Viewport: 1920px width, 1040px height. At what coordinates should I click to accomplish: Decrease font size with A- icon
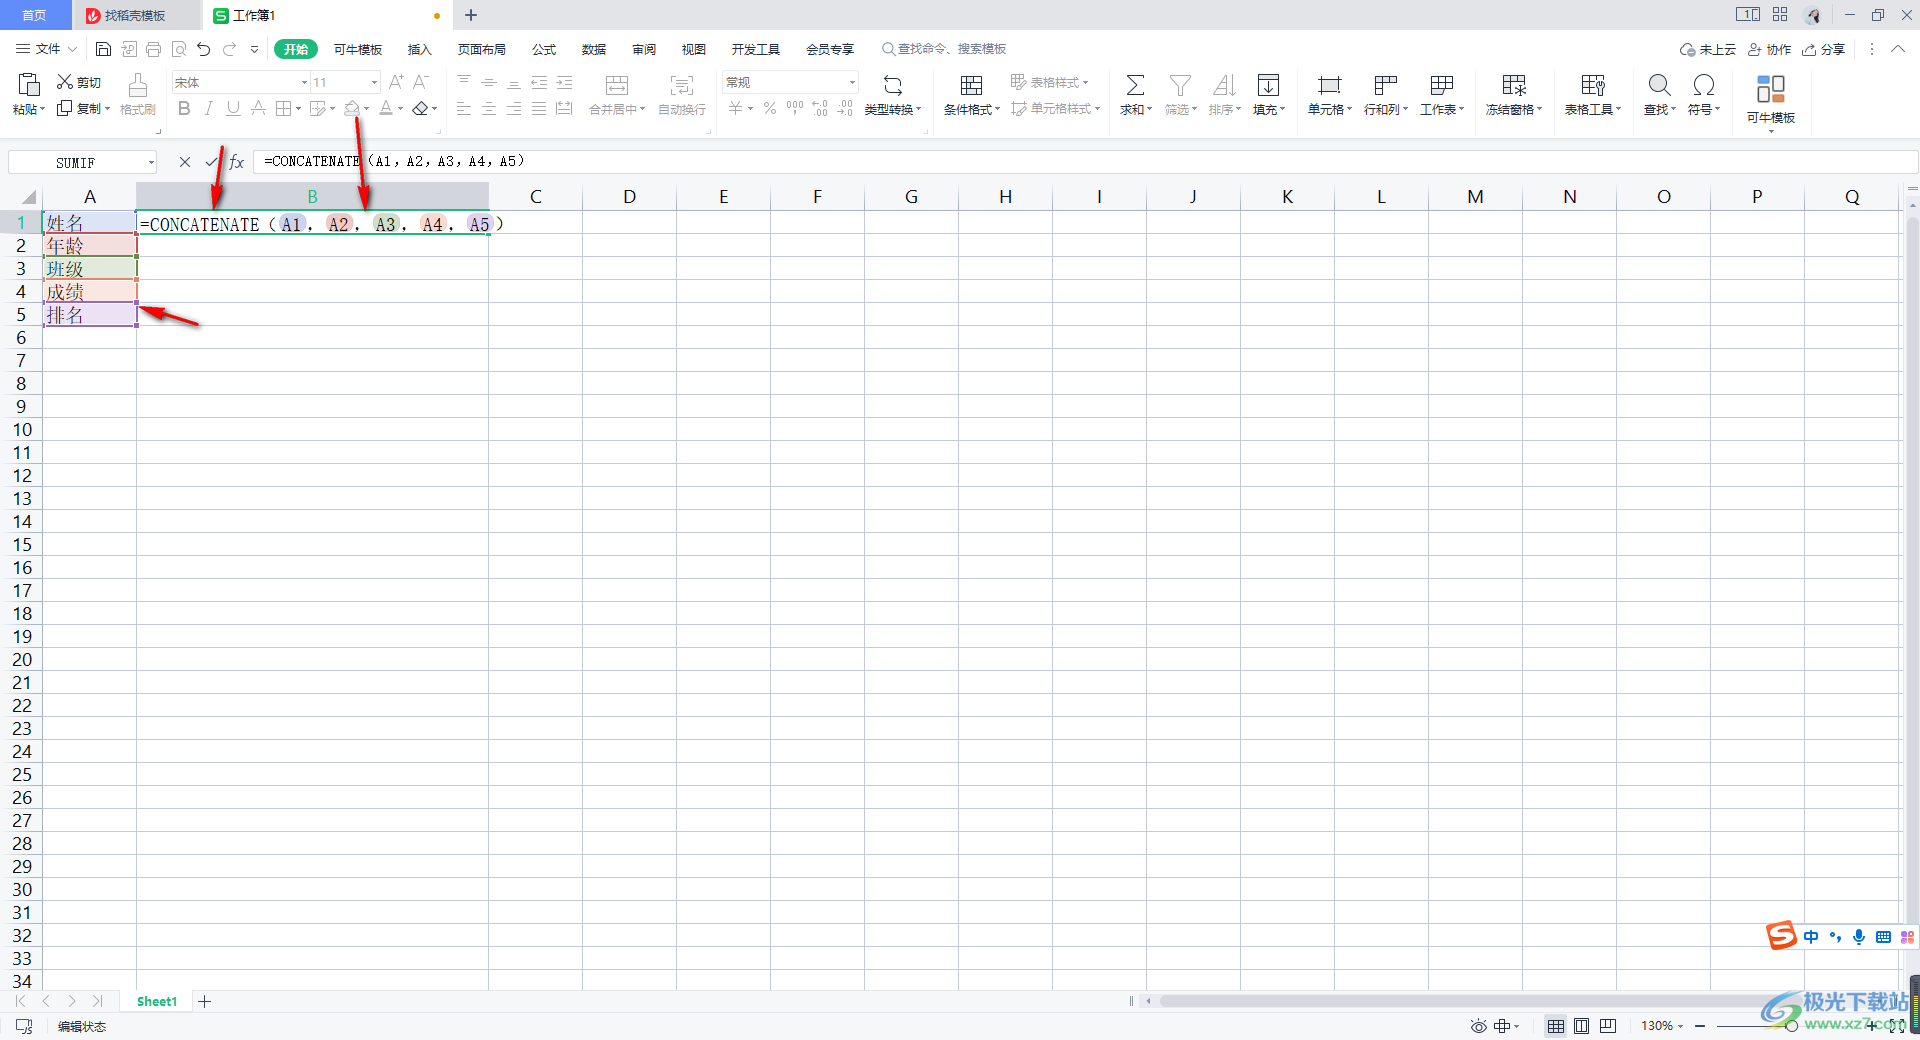(x=421, y=82)
